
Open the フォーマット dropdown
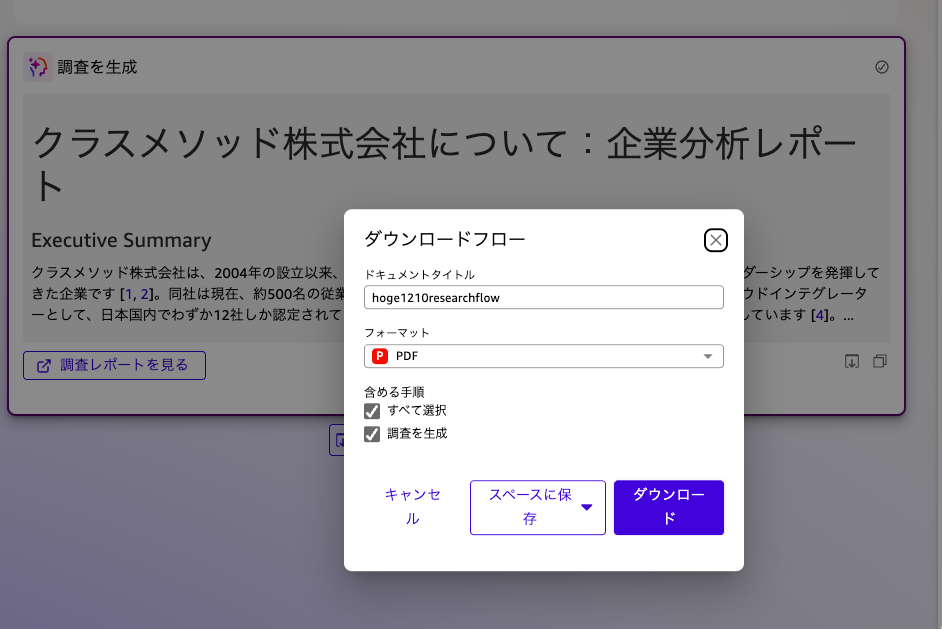543,356
